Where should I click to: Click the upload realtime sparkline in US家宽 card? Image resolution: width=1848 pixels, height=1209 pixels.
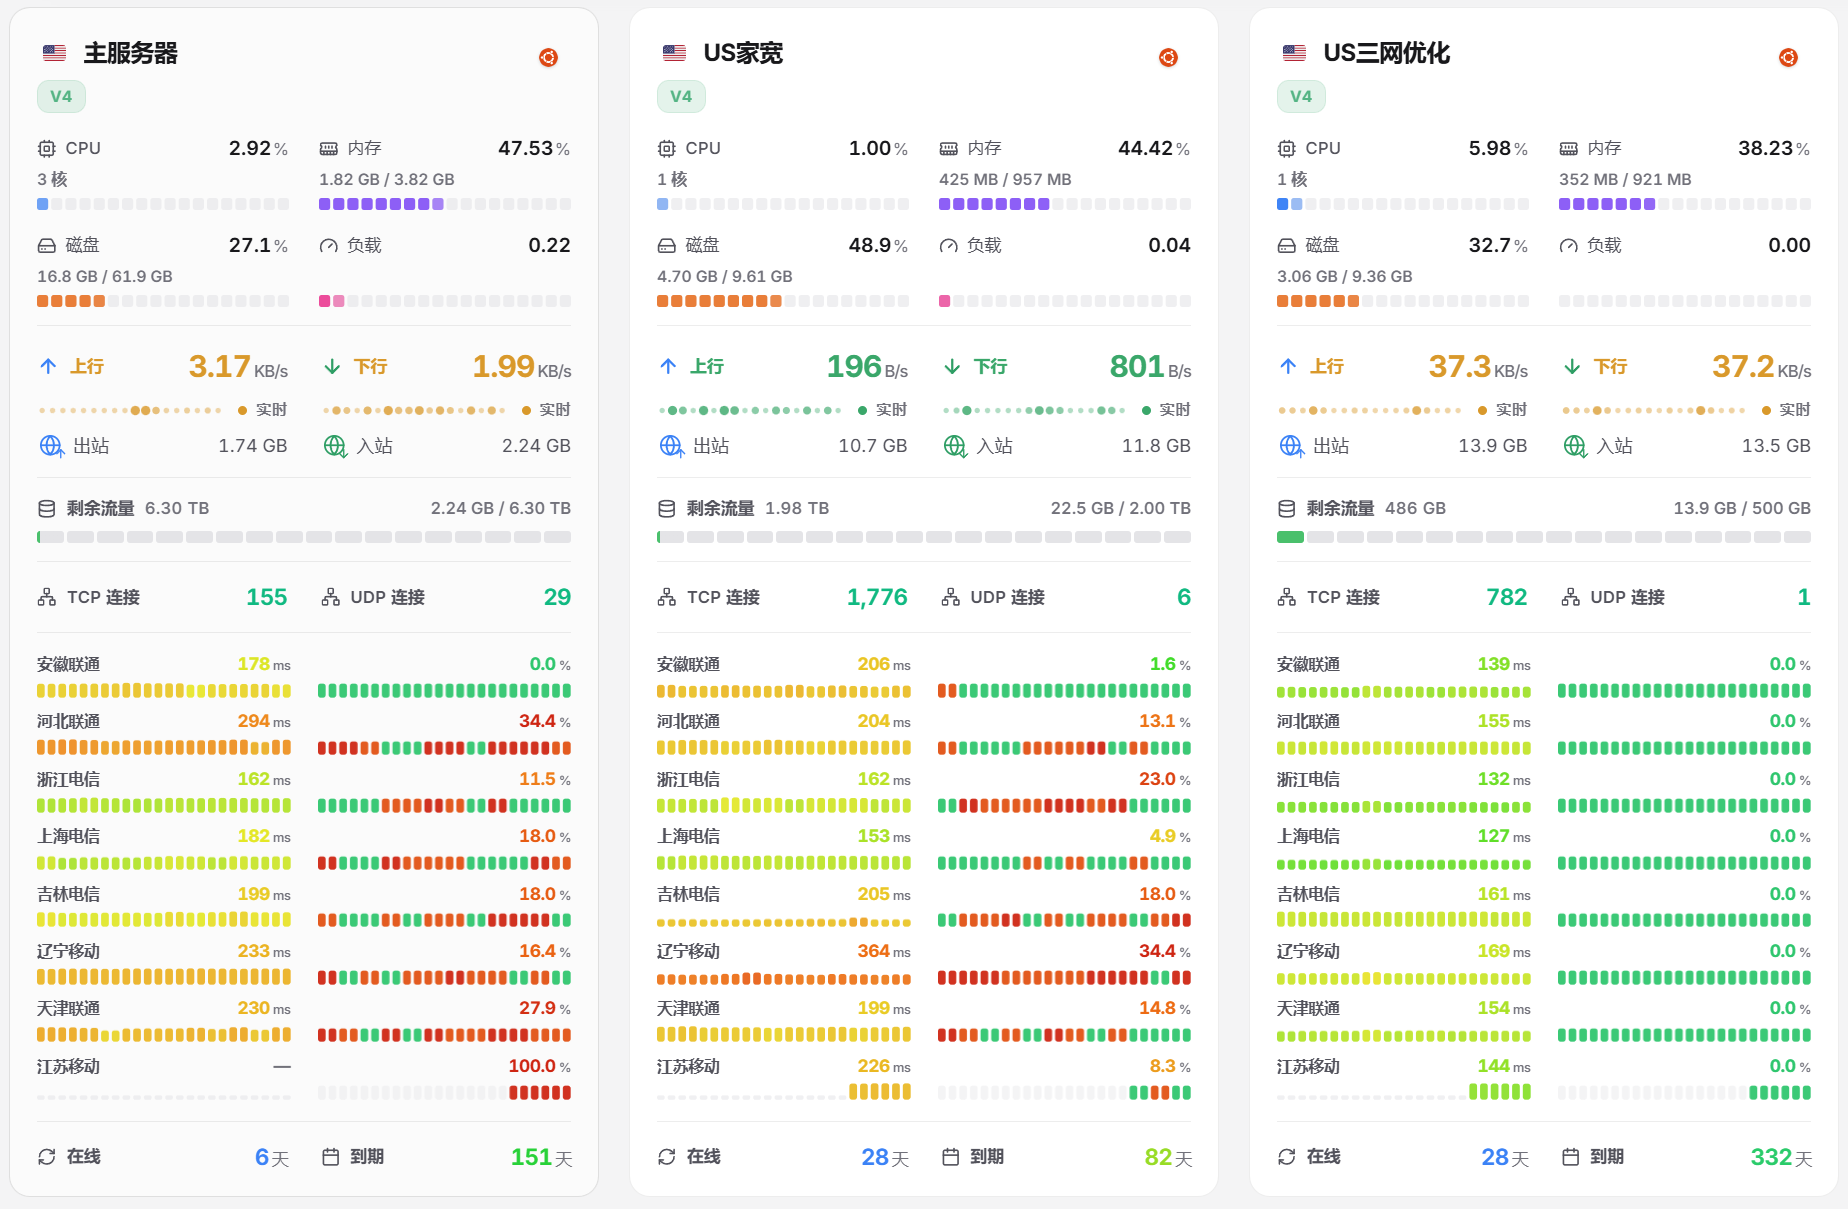pyautogui.click(x=750, y=410)
